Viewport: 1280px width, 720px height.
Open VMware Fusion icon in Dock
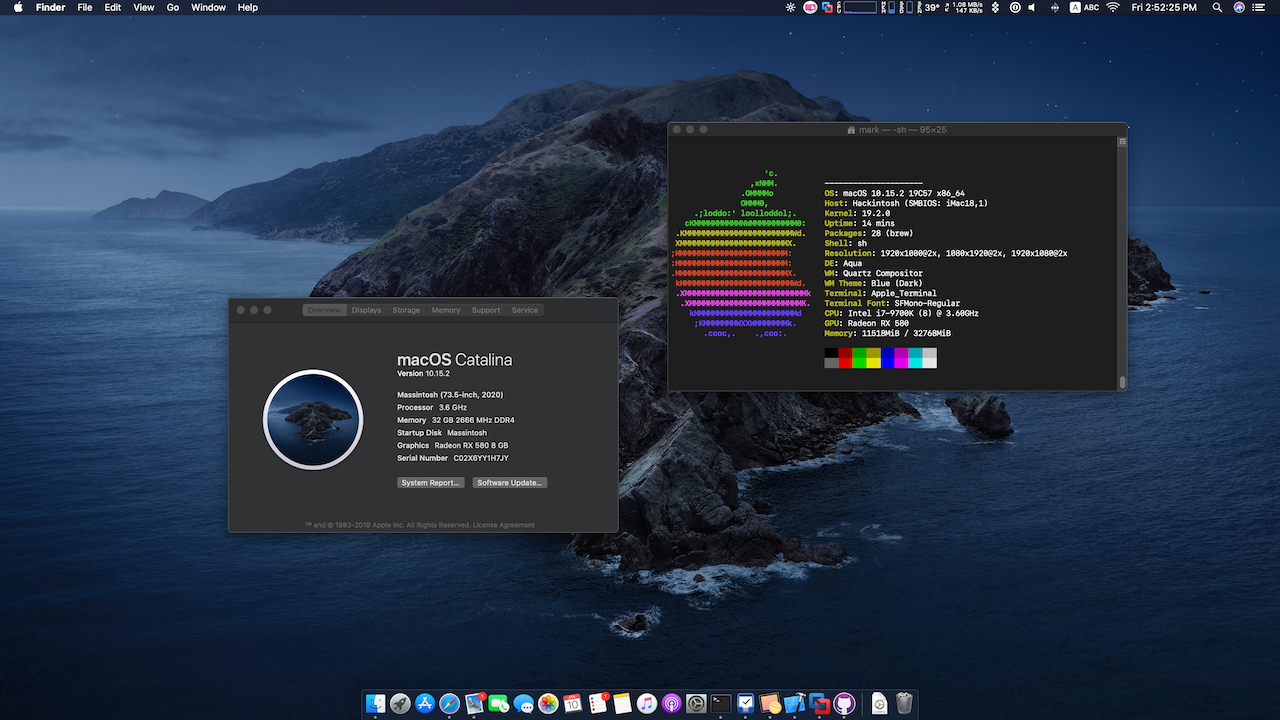click(x=819, y=704)
